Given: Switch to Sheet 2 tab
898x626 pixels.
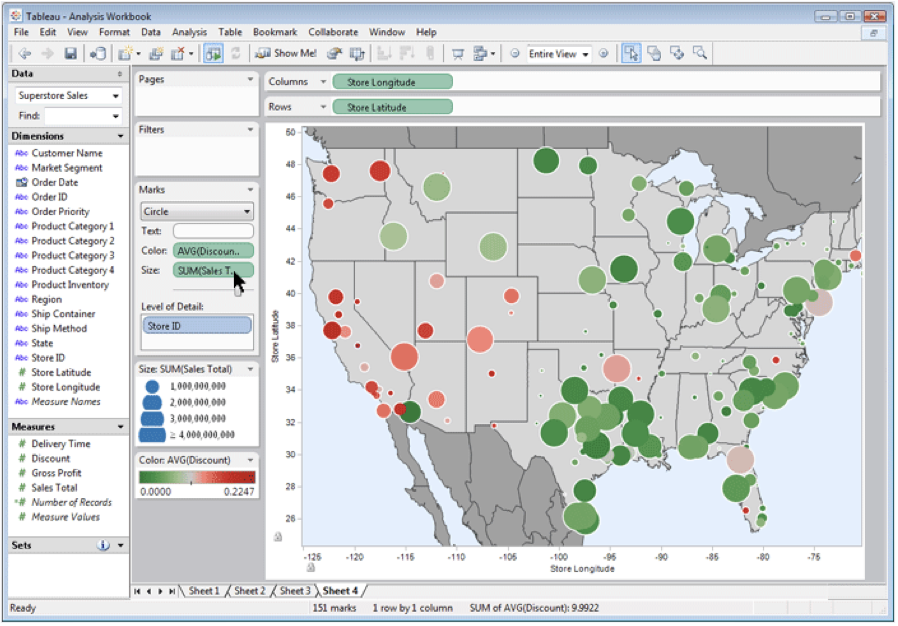Looking at the screenshot, I should pos(248,591).
